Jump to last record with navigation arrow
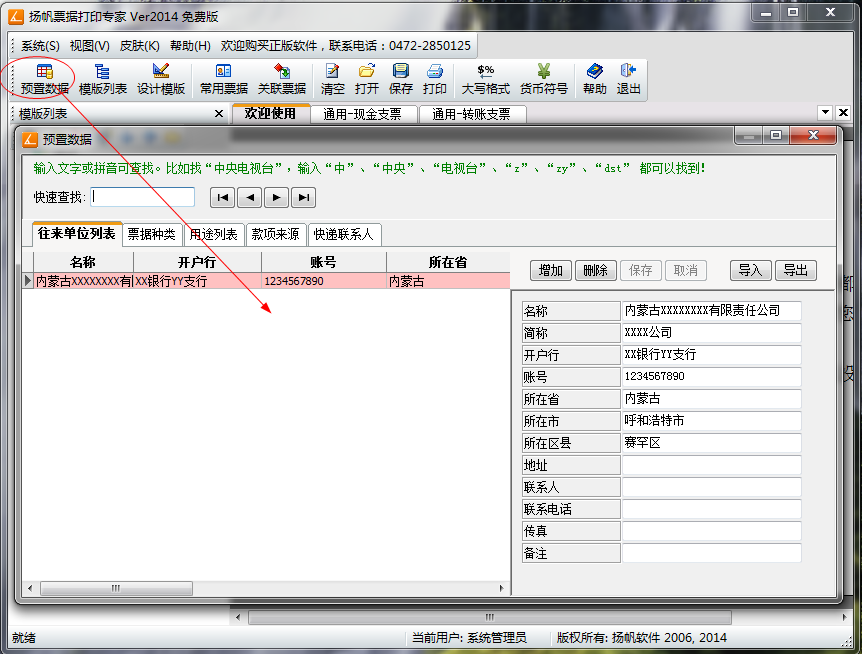Image resolution: width=862 pixels, height=654 pixels. [304, 197]
